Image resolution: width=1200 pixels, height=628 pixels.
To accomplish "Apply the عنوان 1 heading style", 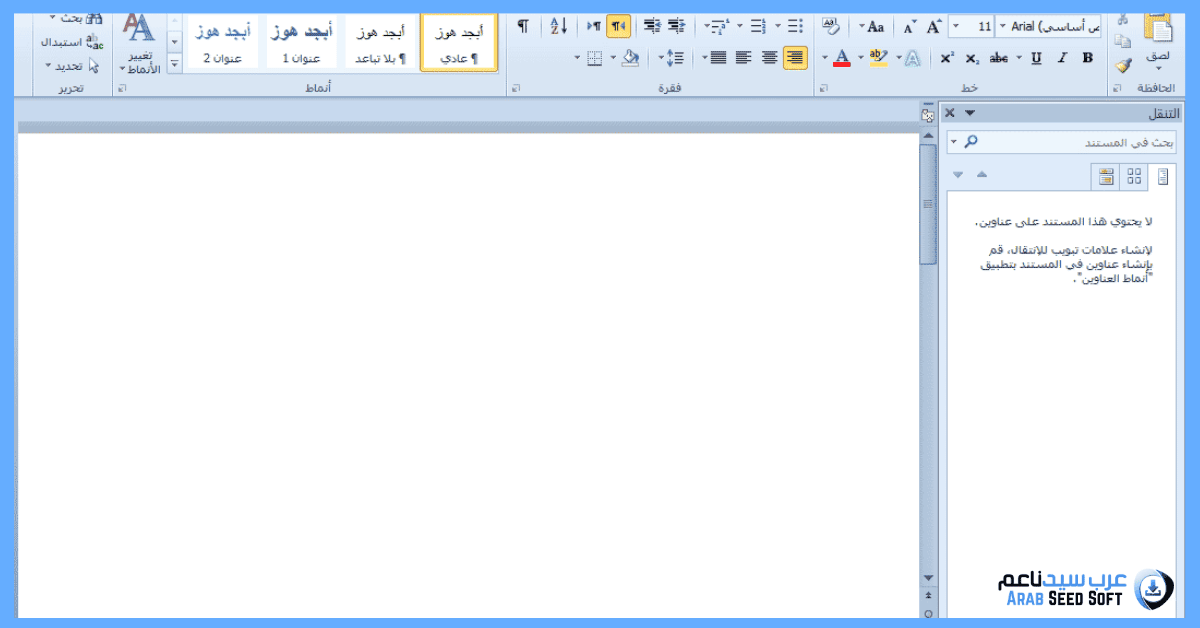I will pos(301,42).
